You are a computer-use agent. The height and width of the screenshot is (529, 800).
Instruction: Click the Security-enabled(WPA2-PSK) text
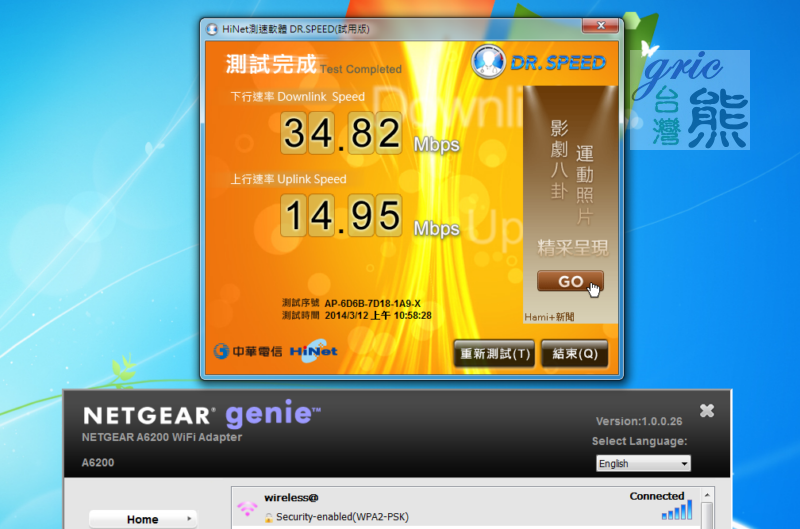342,517
